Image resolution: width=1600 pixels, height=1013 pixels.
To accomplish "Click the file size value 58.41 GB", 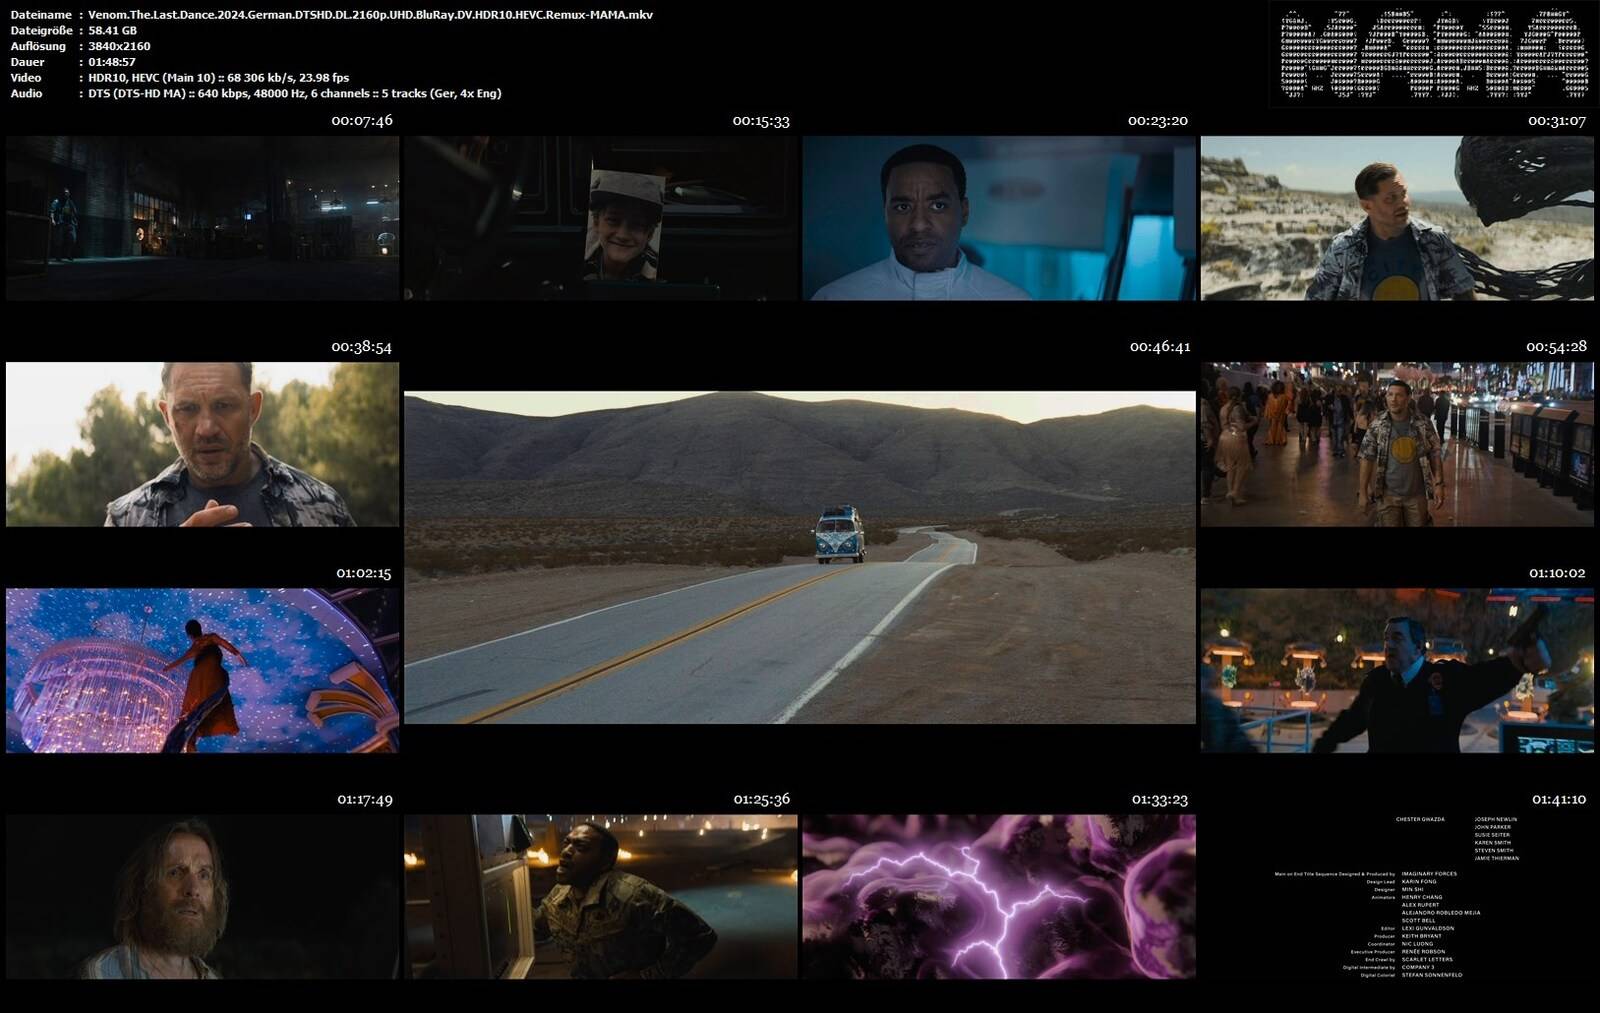I will point(112,31).
